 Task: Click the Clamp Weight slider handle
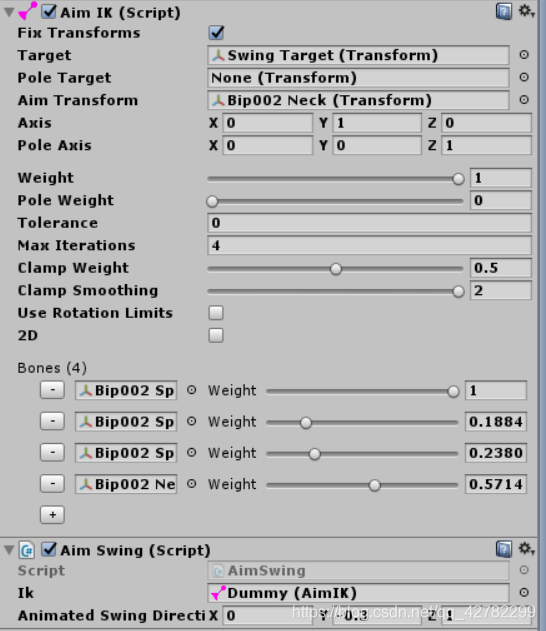[336, 269]
